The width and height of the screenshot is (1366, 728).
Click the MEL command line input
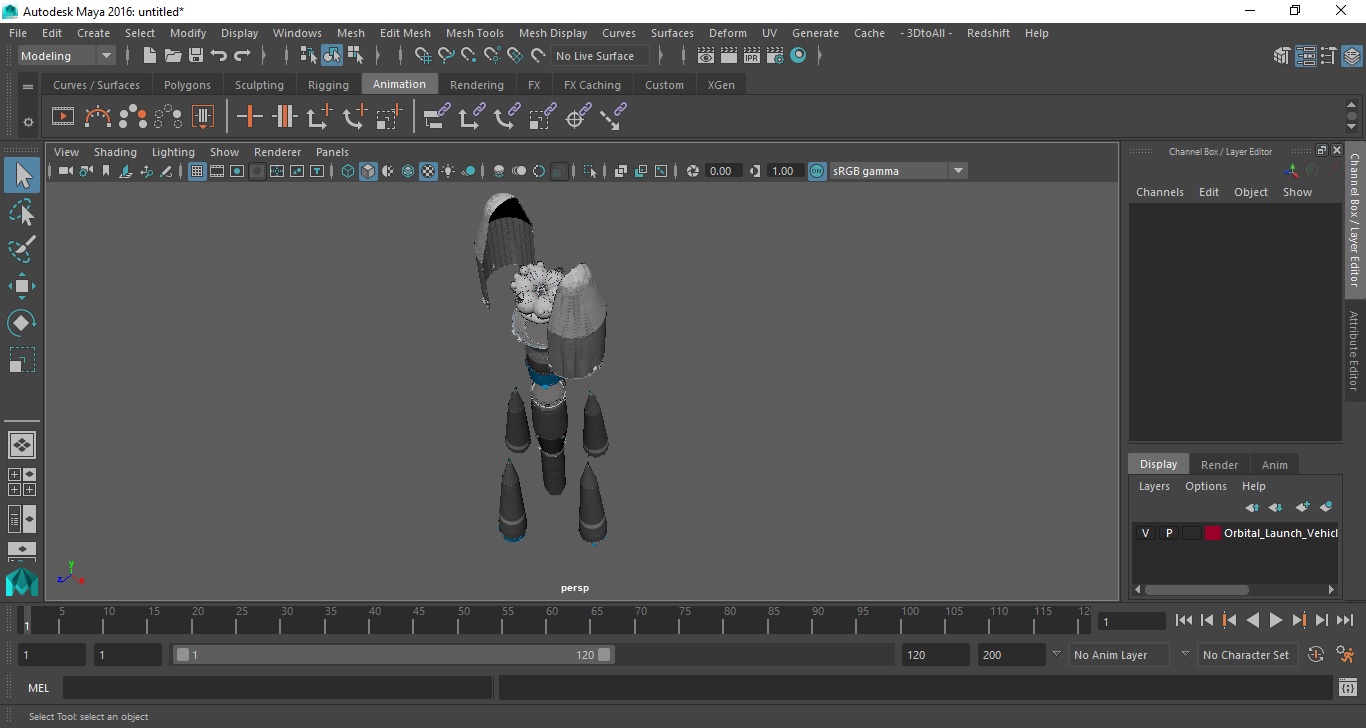pos(278,688)
